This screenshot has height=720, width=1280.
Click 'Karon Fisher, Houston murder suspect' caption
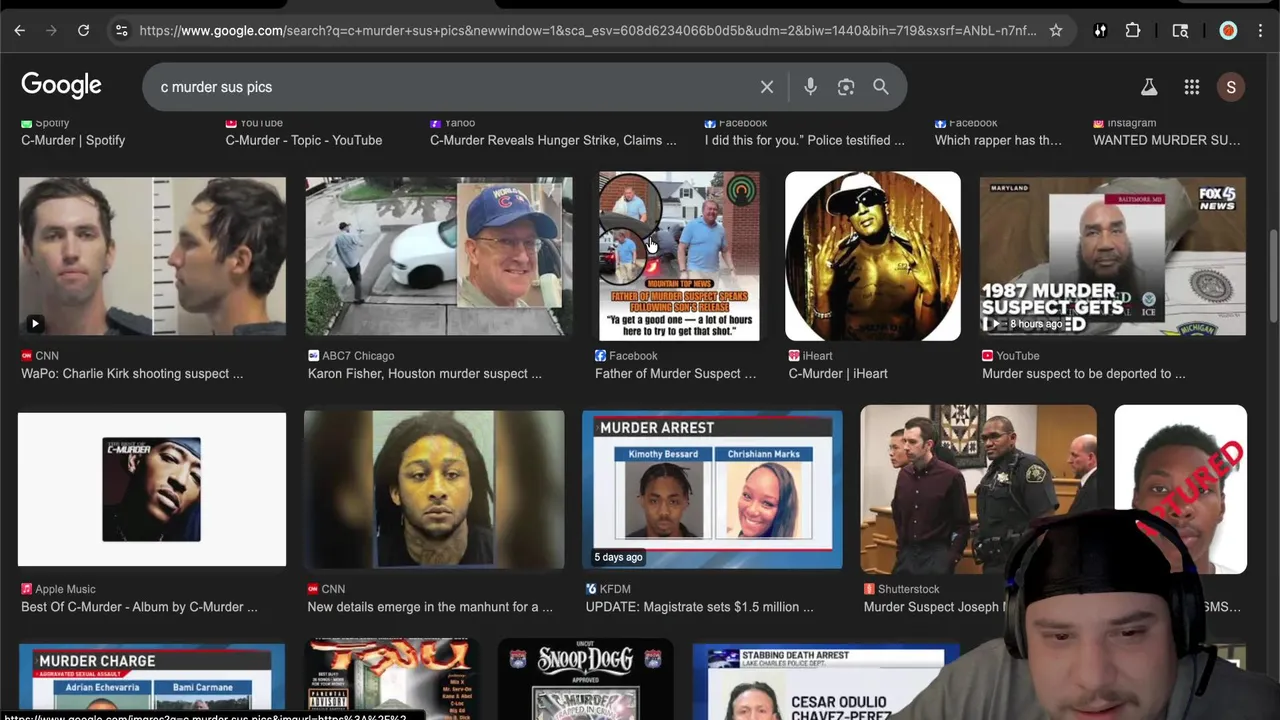[425, 373]
